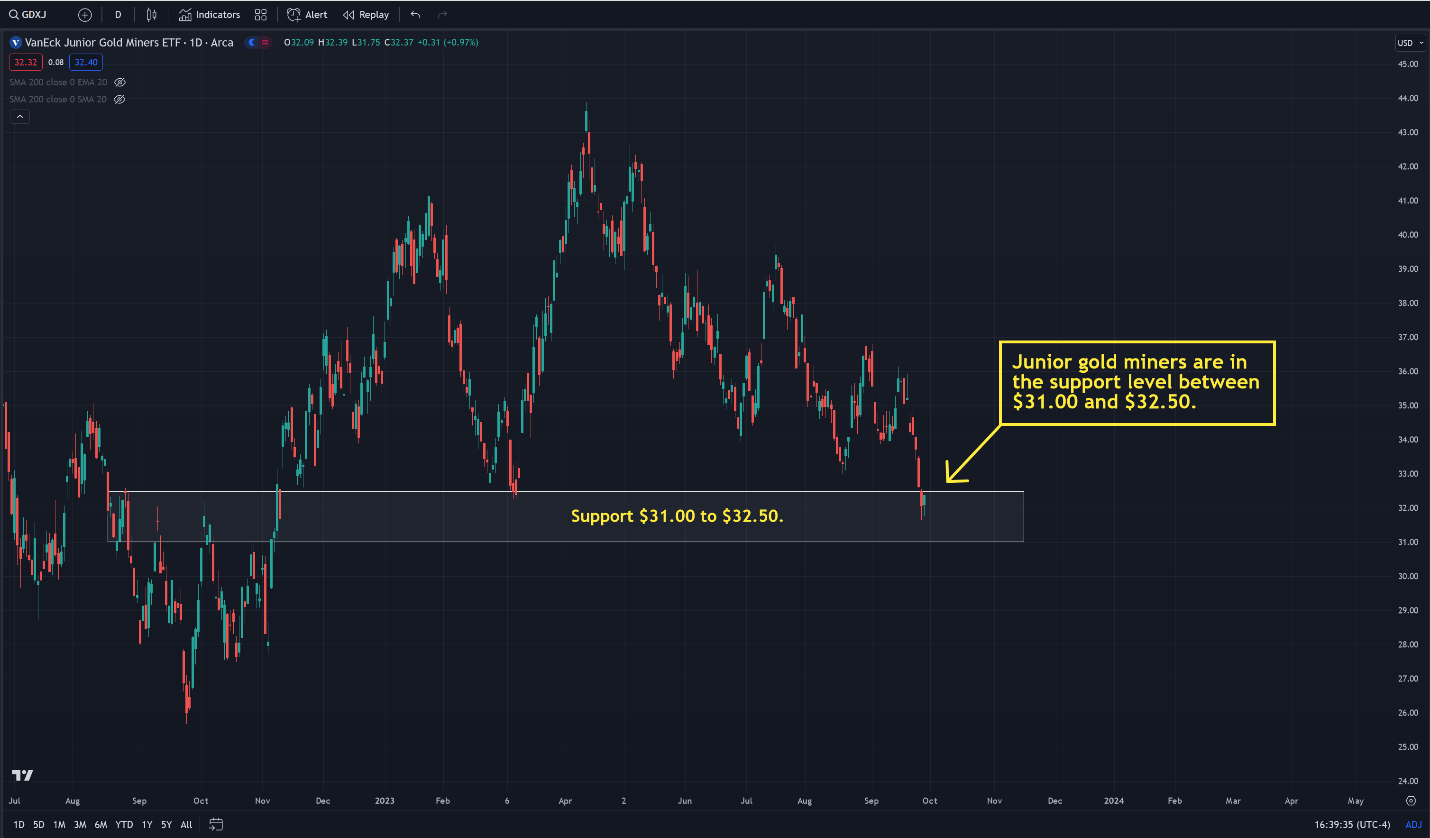Click the 45.00 price axis label

coord(1408,64)
